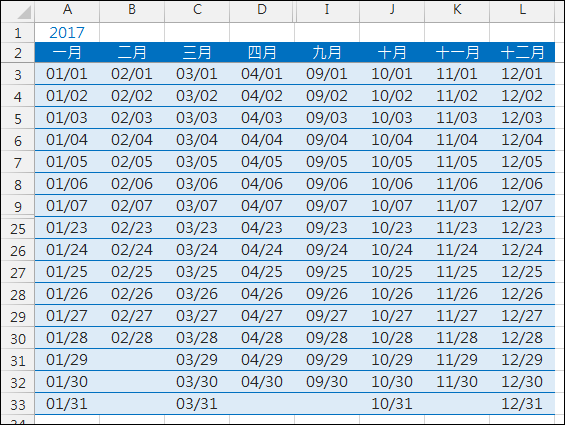The height and width of the screenshot is (425, 565).
Task: Select the cell showing 10/06
Action: click(392, 184)
